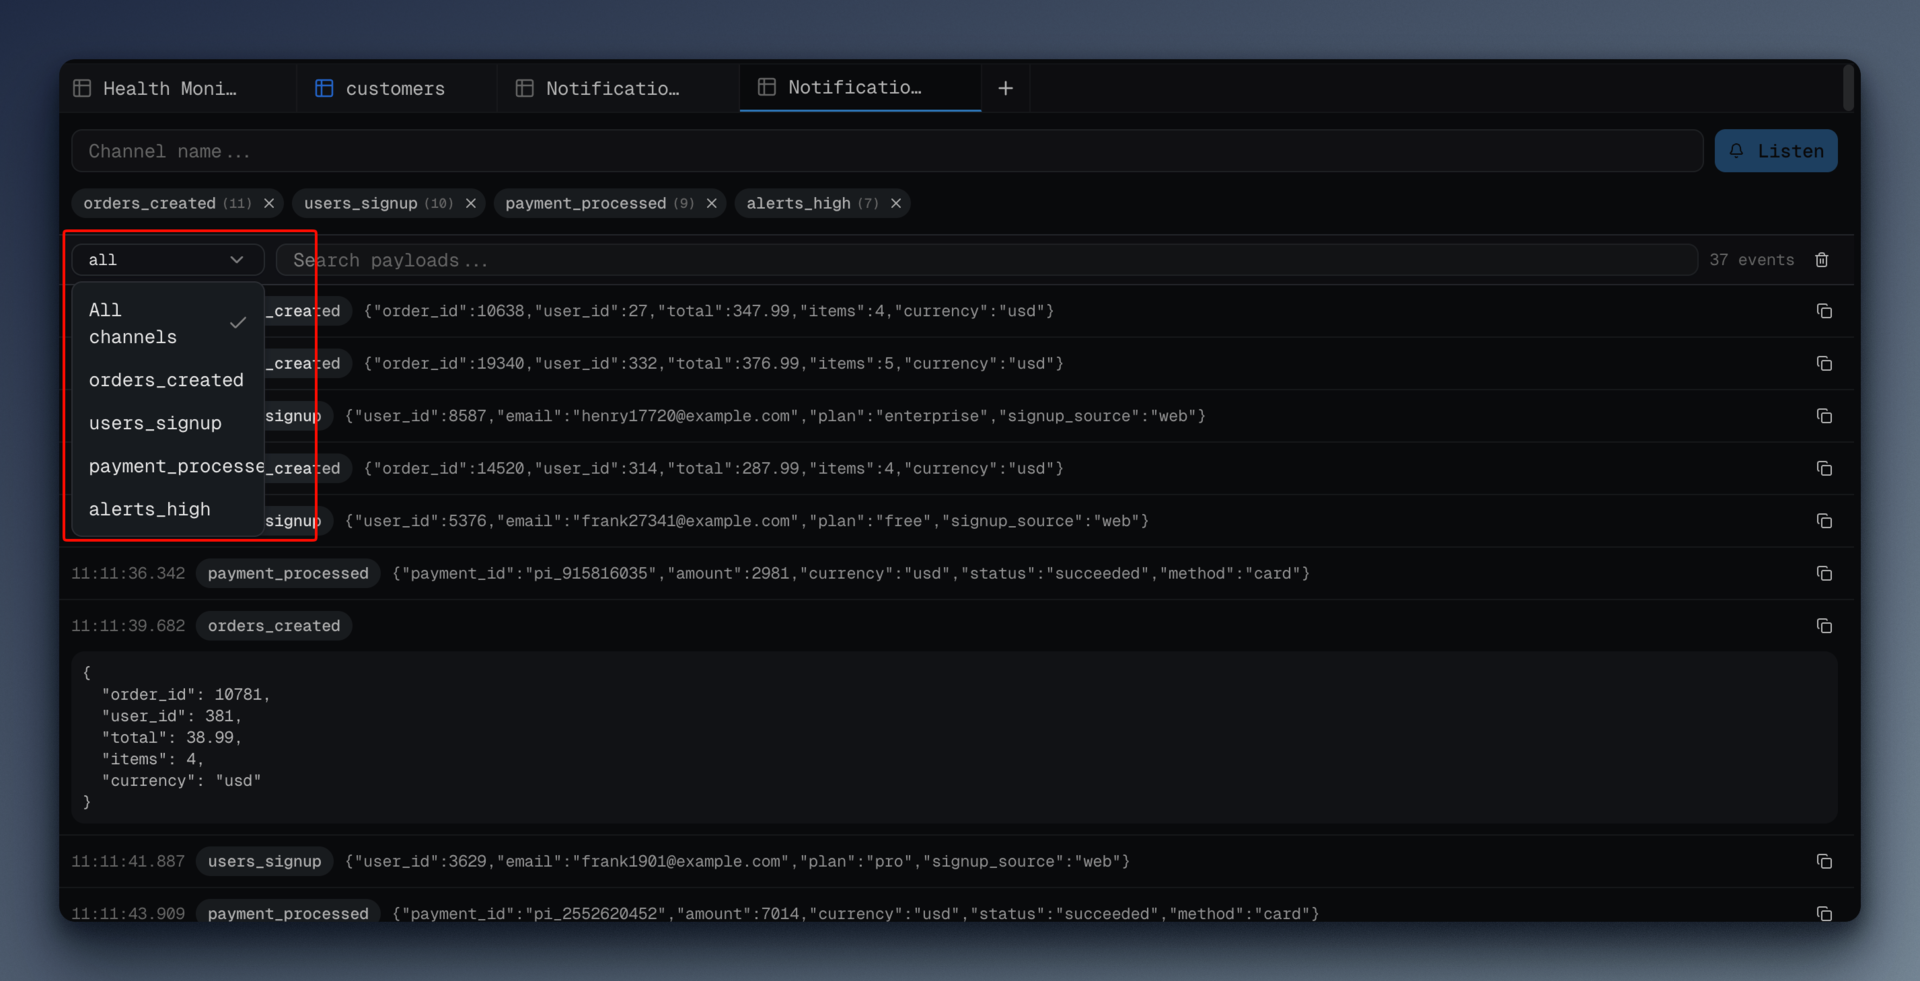Screen dimensions: 1920x981
Task: Copy the henry17720 signup payload
Action: point(1824,416)
